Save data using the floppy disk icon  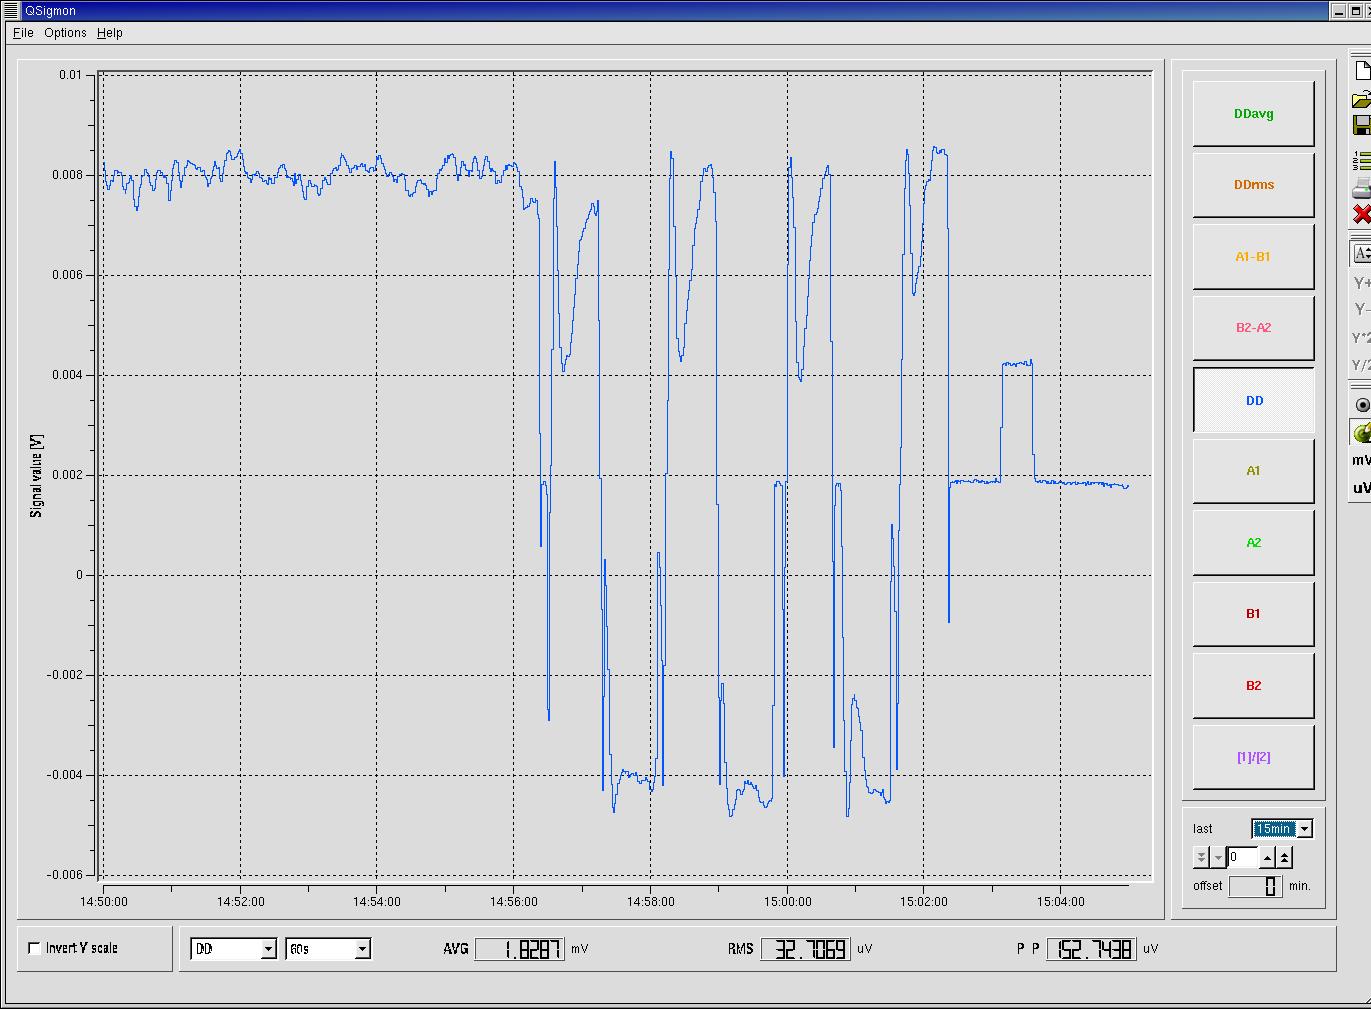pos(1362,125)
